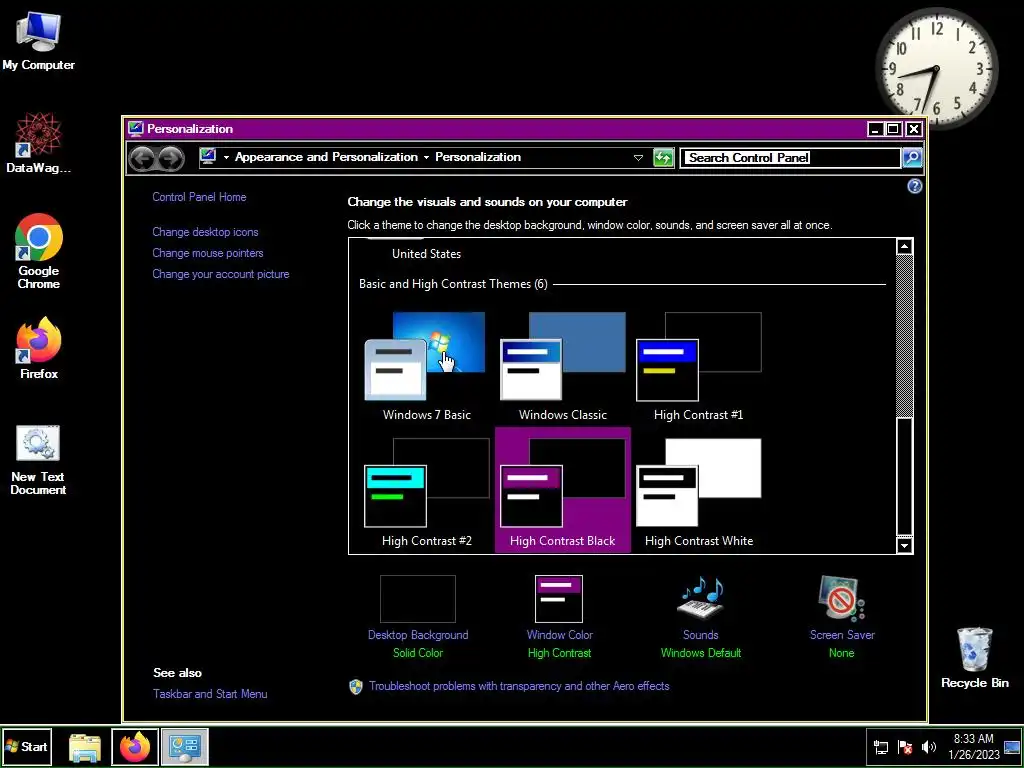Select the Windows 7 Basic theme
Image resolution: width=1024 pixels, height=768 pixels.
(x=426, y=366)
